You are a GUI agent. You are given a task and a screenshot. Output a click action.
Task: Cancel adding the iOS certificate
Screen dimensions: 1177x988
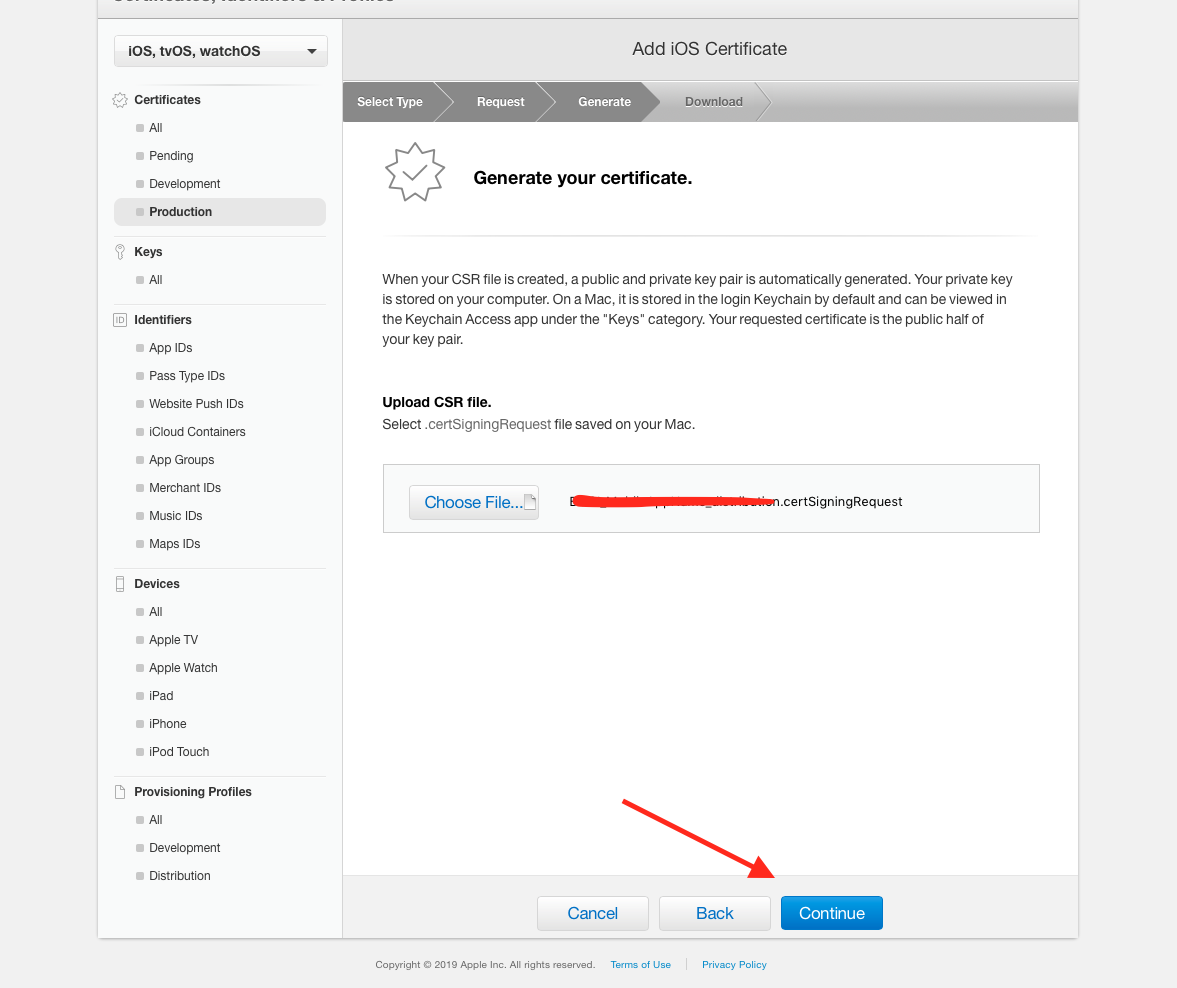pos(592,913)
